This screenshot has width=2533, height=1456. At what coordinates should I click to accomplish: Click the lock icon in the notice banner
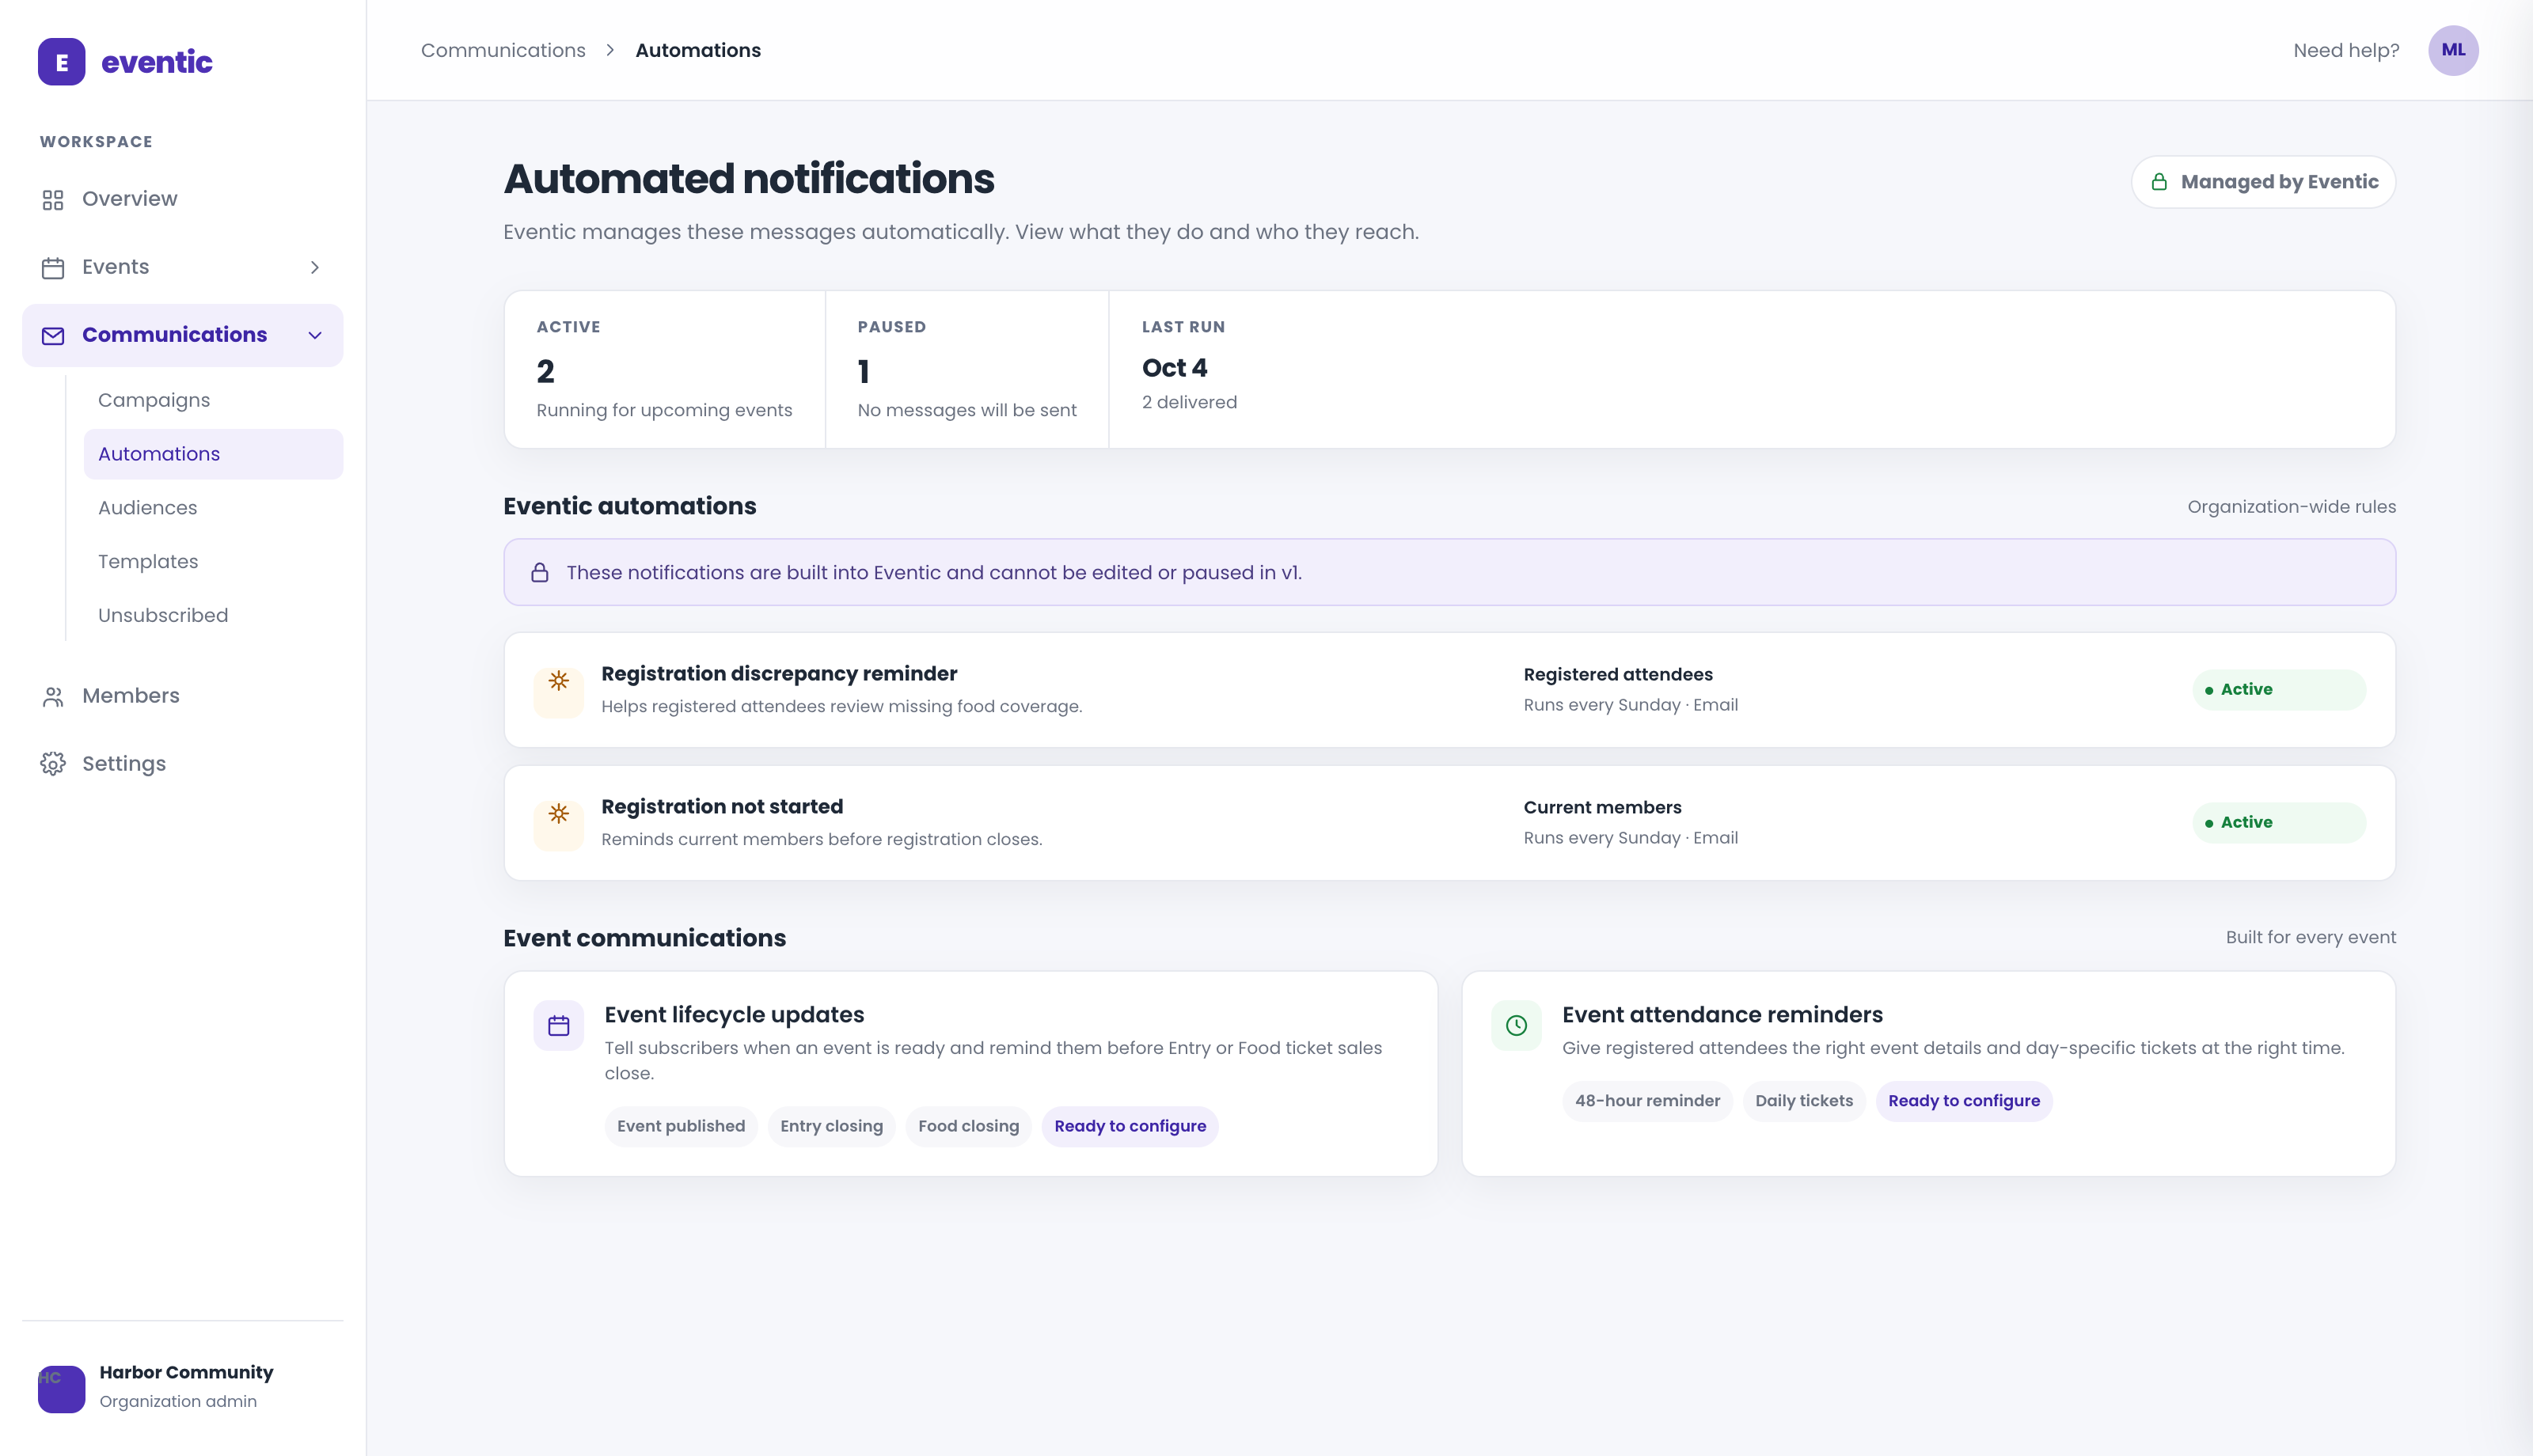tap(540, 573)
